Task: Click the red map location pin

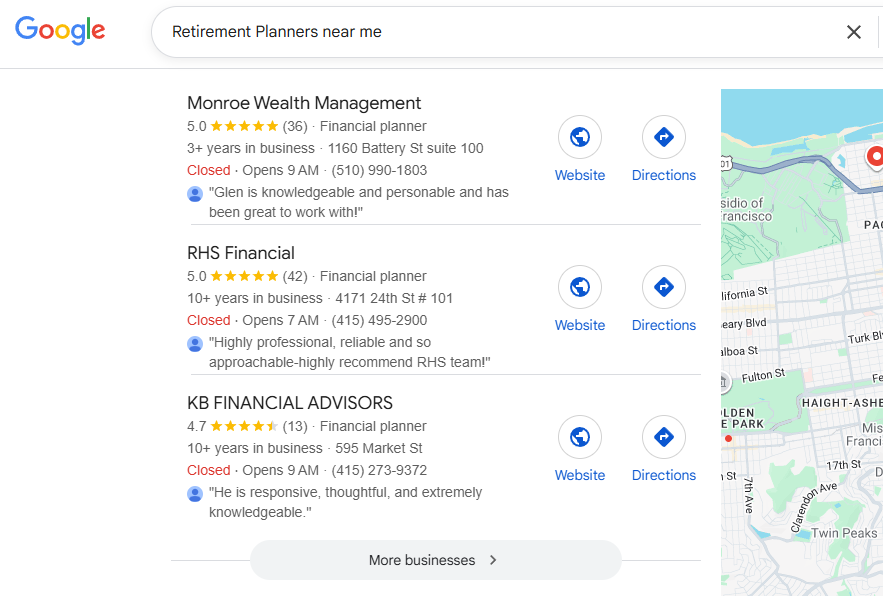Action: point(876,156)
